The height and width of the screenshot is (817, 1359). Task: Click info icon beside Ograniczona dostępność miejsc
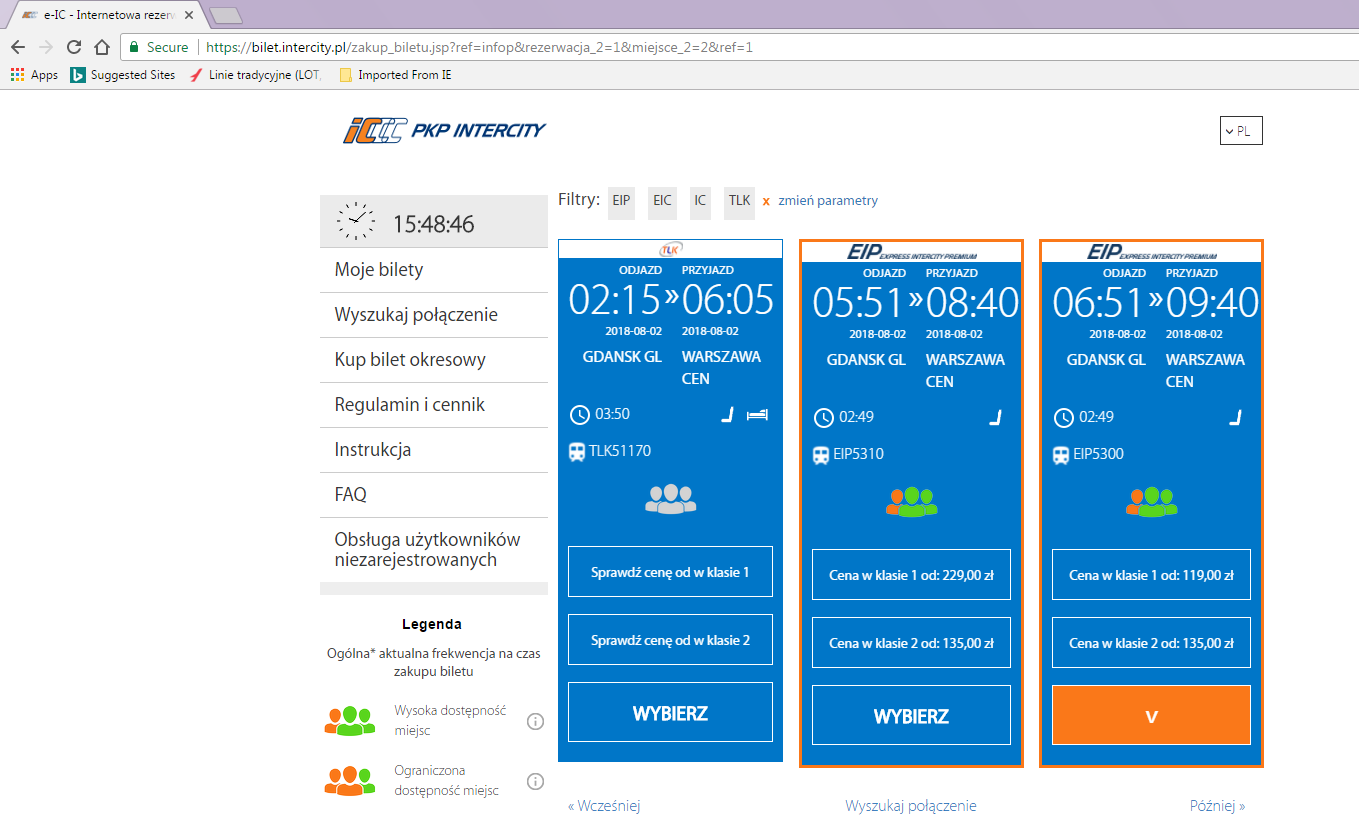point(535,781)
